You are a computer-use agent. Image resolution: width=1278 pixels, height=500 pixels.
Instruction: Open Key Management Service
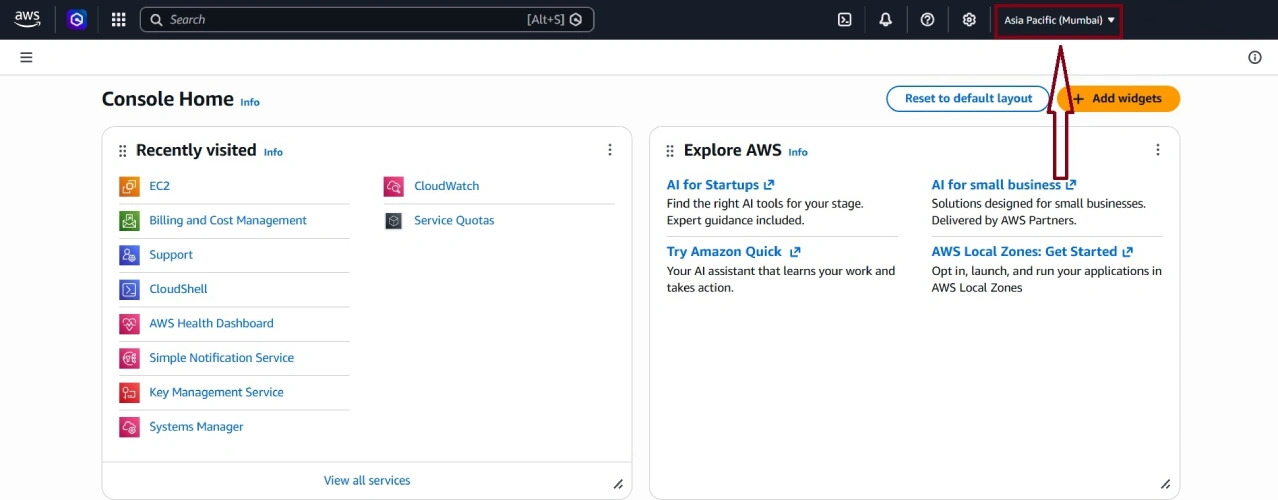tap(216, 392)
